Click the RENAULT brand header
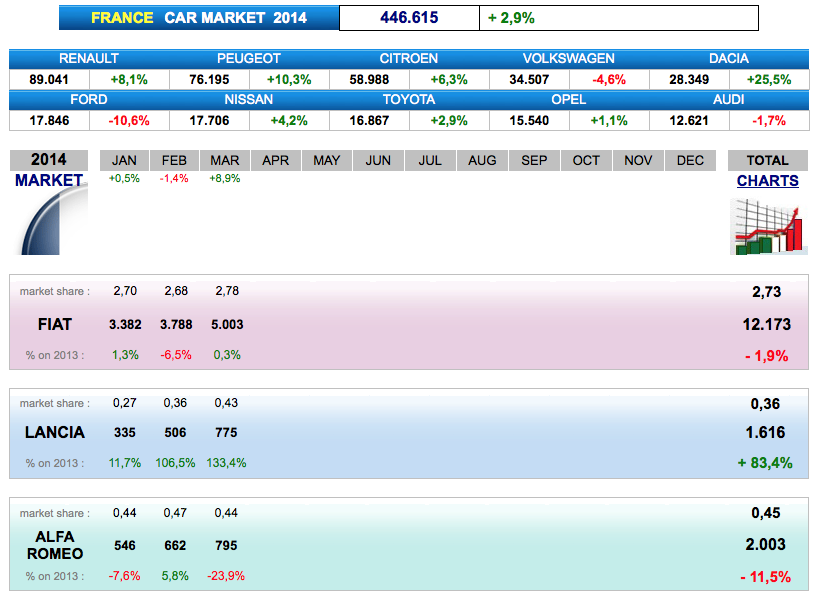 click(x=89, y=59)
